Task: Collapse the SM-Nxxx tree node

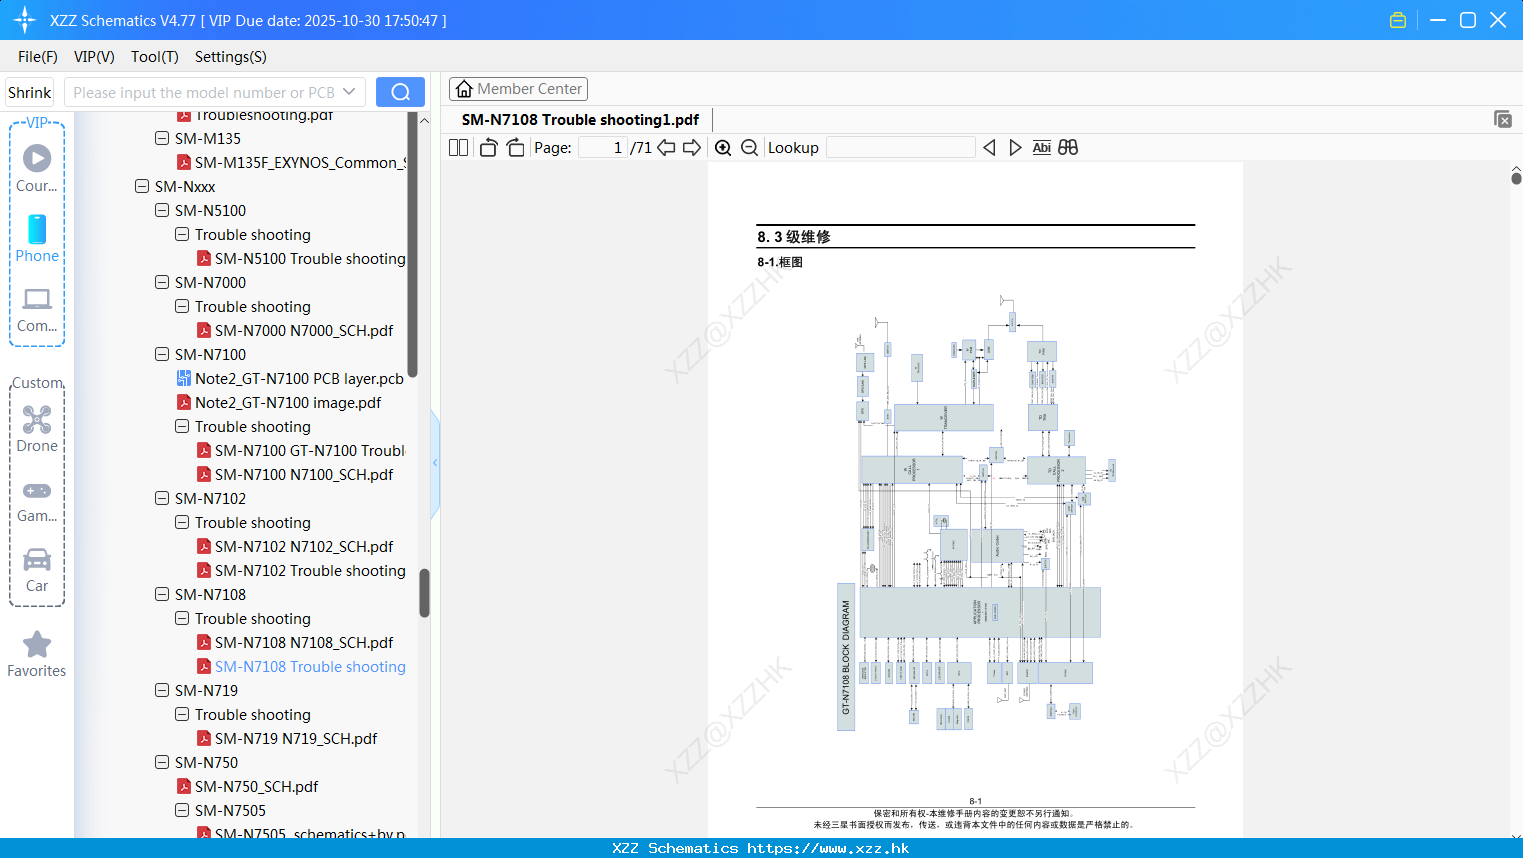Action: (142, 186)
